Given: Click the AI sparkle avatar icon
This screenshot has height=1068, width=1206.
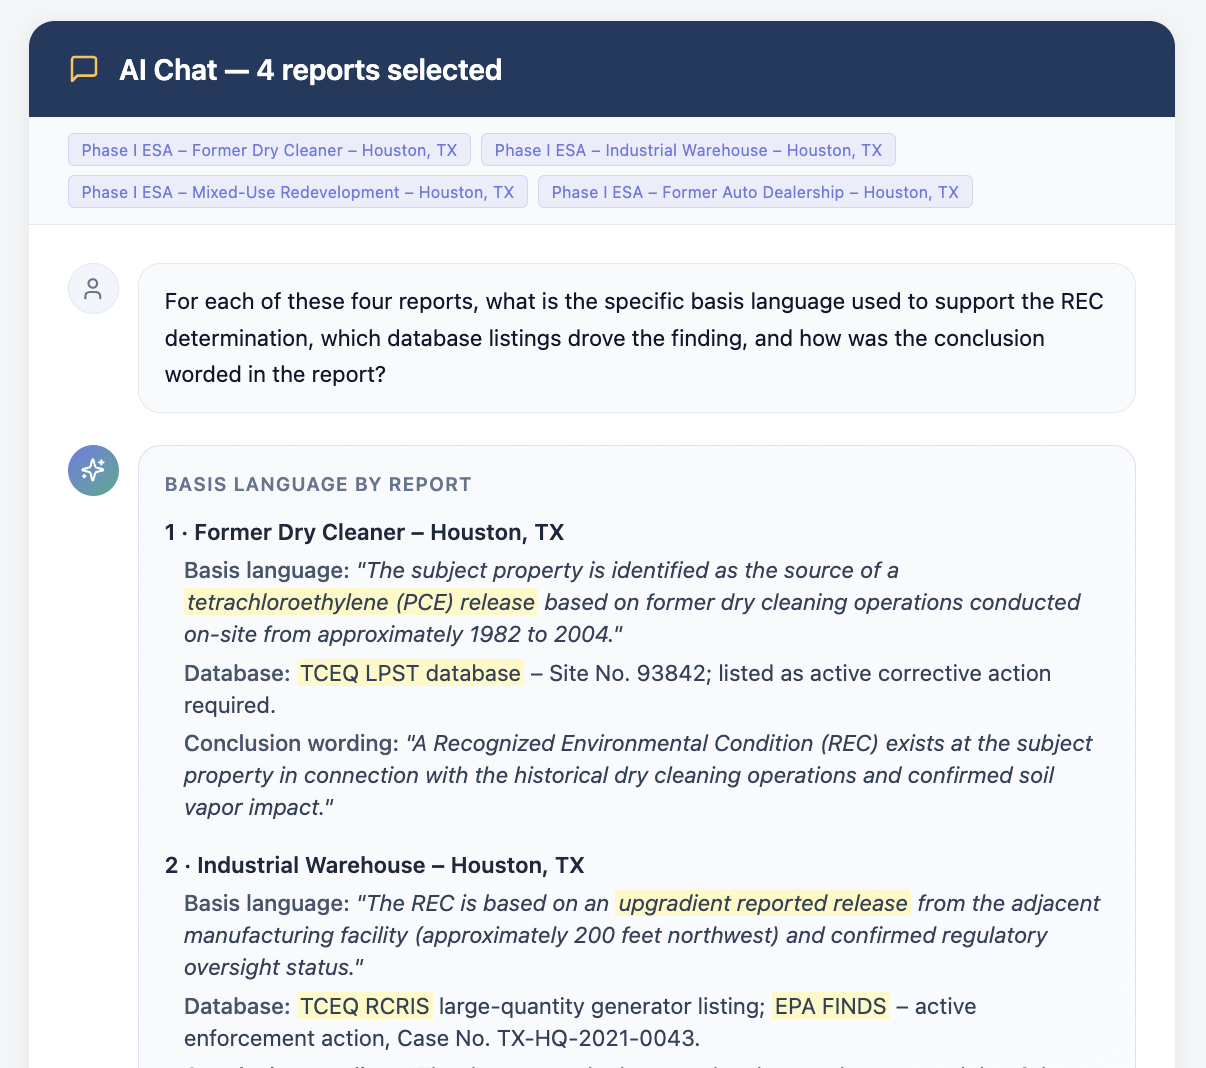Looking at the screenshot, I should (x=93, y=471).
